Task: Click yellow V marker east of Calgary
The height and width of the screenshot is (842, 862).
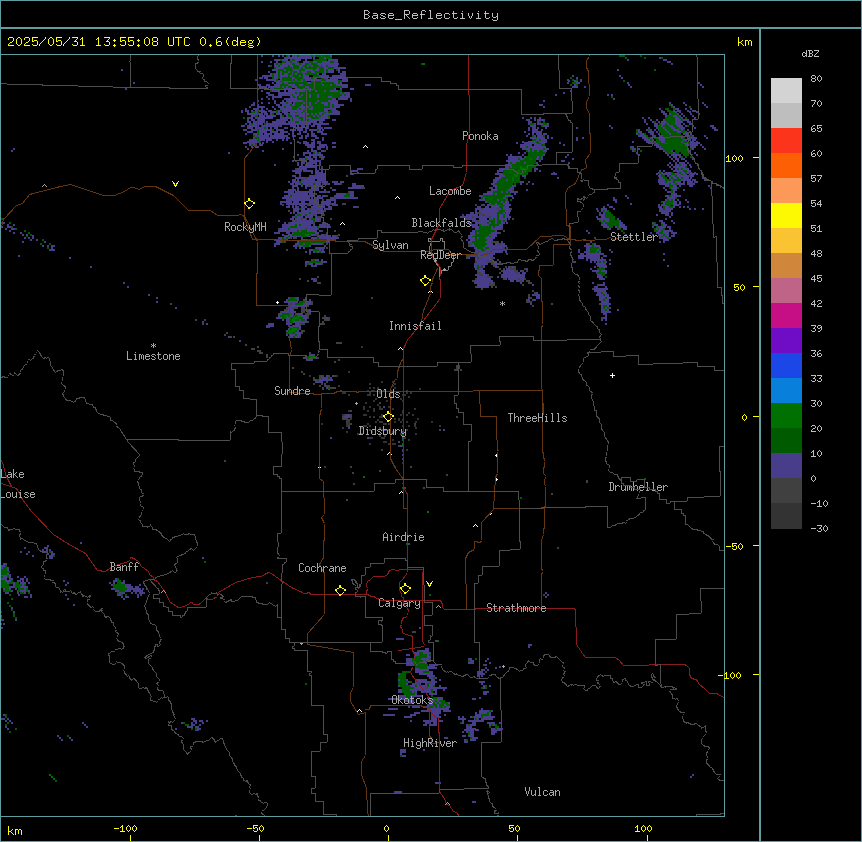Action: (429, 584)
